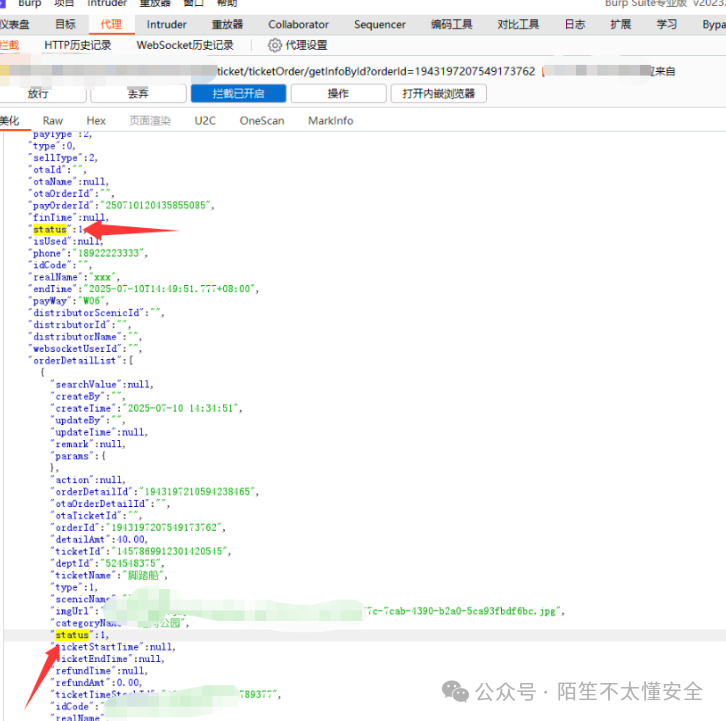Viewport: 726px width, 721px height.
Task: Click the websocketUserId line
Action: [86, 348]
